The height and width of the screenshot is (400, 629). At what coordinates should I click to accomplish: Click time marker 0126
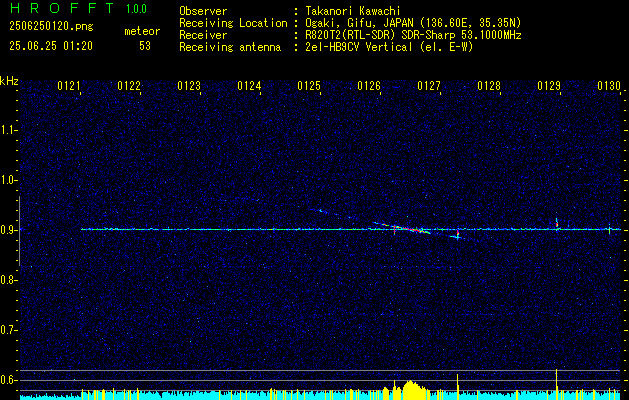pyautogui.click(x=369, y=86)
